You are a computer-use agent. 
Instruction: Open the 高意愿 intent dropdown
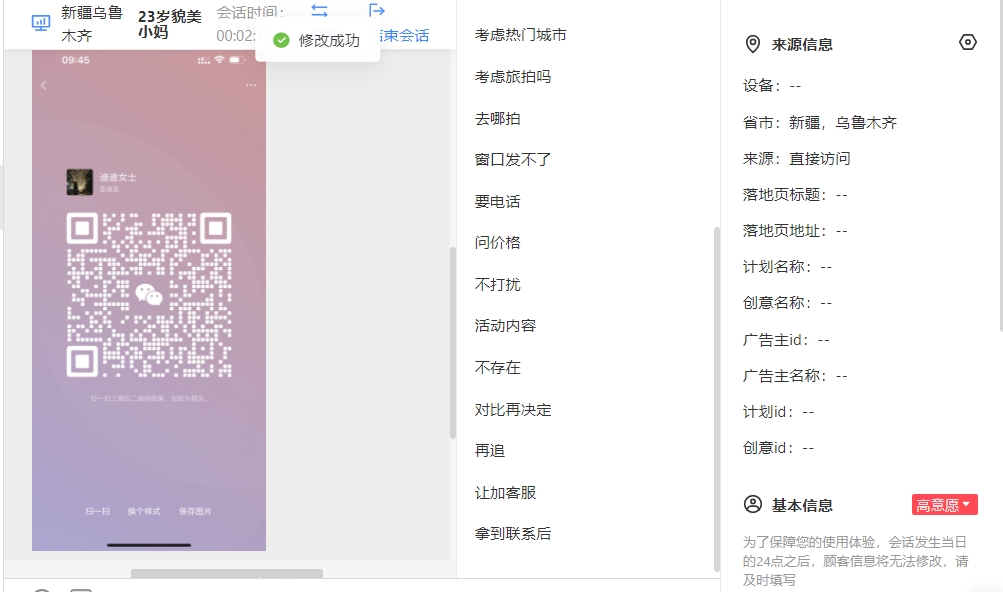click(x=945, y=504)
